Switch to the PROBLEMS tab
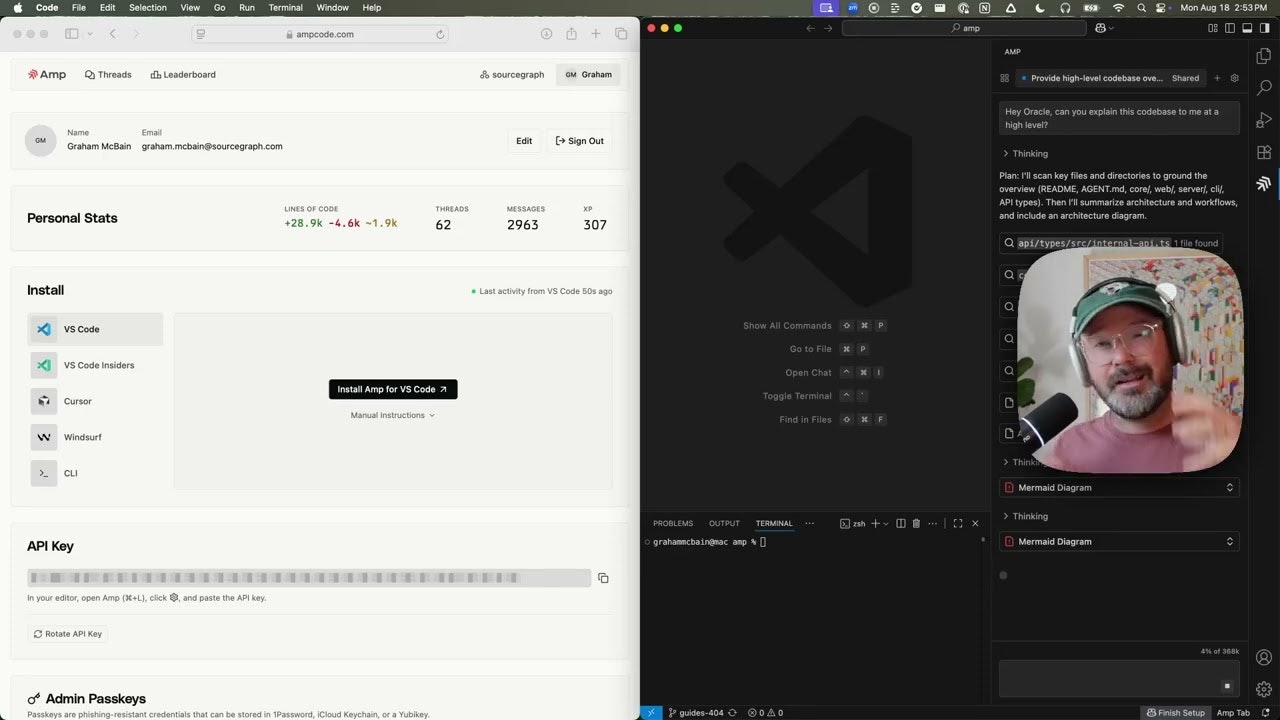The image size is (1280, 720). pyautogui.click(x=673, y=523)
